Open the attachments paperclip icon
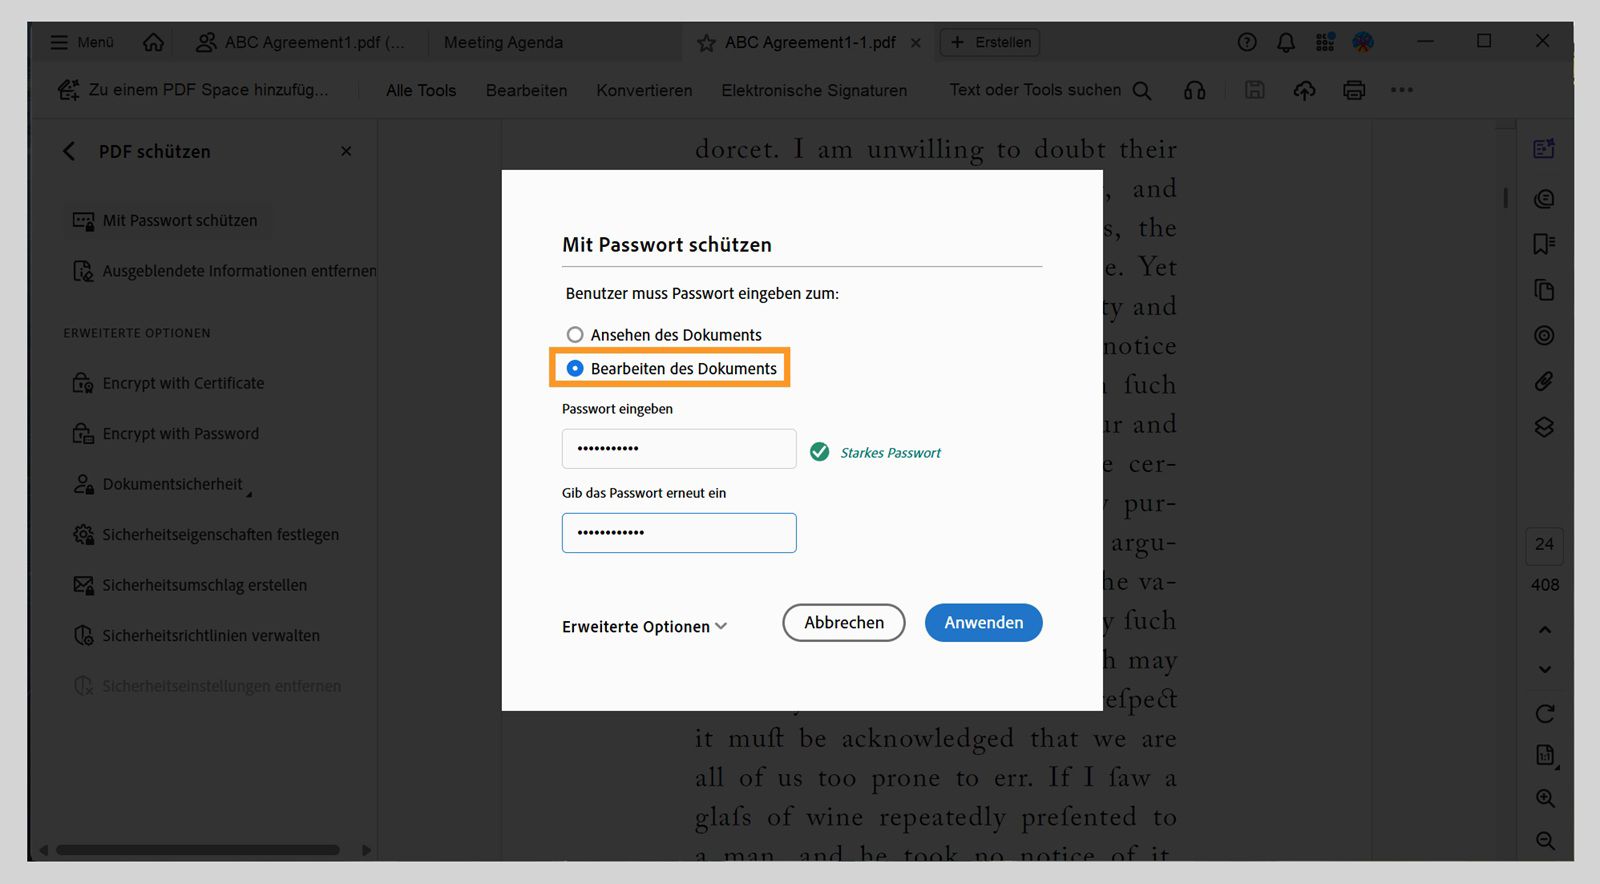The width and height of the screenshot is (1600, 884). [1544, 382]
